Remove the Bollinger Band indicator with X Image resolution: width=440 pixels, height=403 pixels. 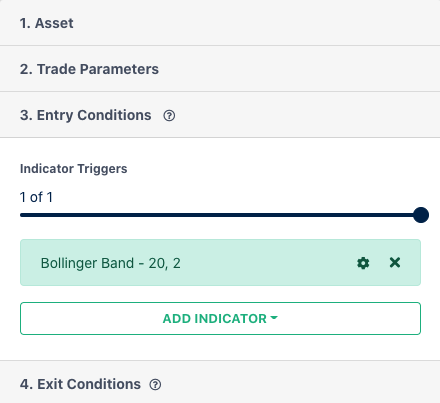click(395, 263)
